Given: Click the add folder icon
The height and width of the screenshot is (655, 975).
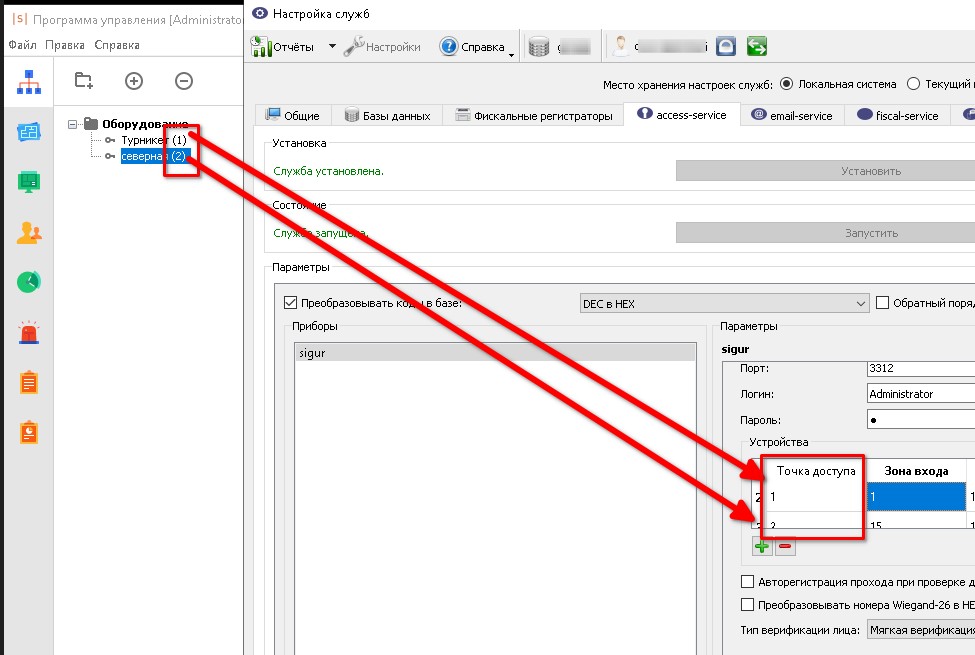Looking at the screenshot, I should click(83, 81).
